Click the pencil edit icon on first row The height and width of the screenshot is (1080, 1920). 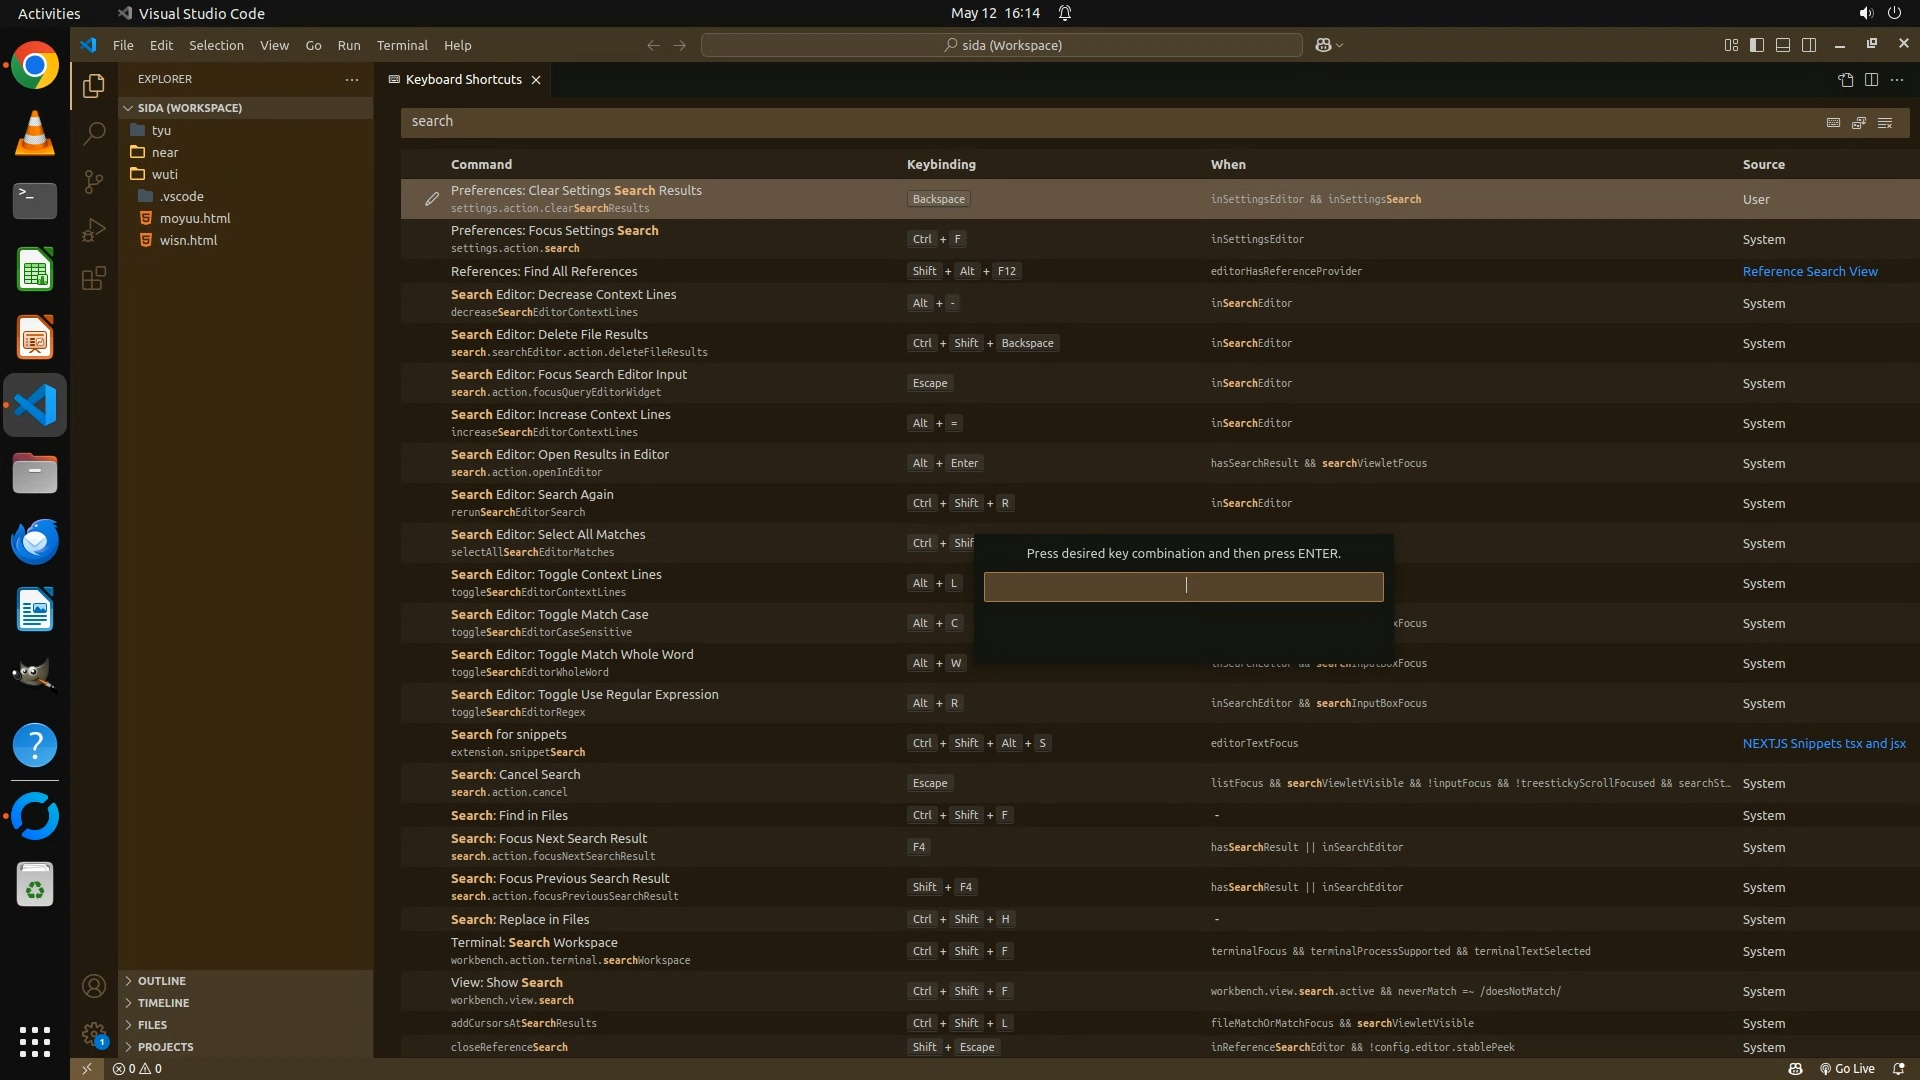click(431, 199)
